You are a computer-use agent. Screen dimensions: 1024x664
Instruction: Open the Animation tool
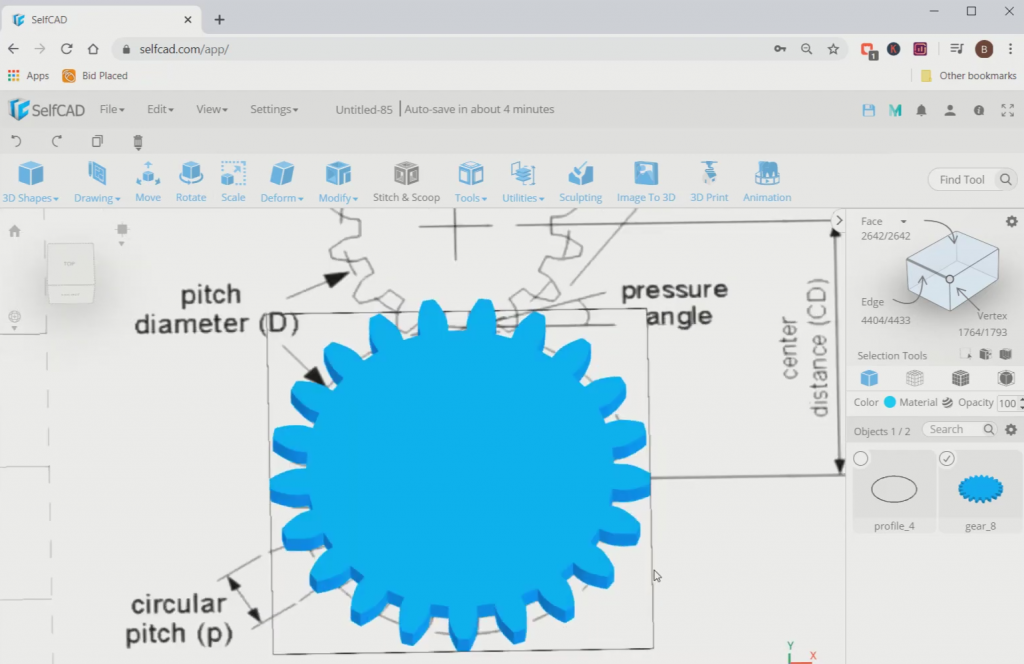[x=767, y=182]
